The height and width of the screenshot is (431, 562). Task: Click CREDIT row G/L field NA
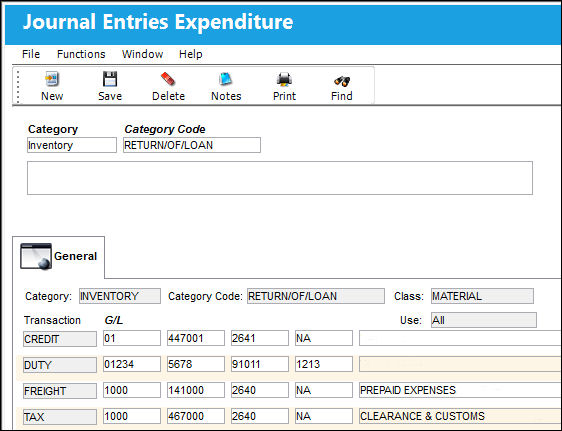[x=324, y=338]
